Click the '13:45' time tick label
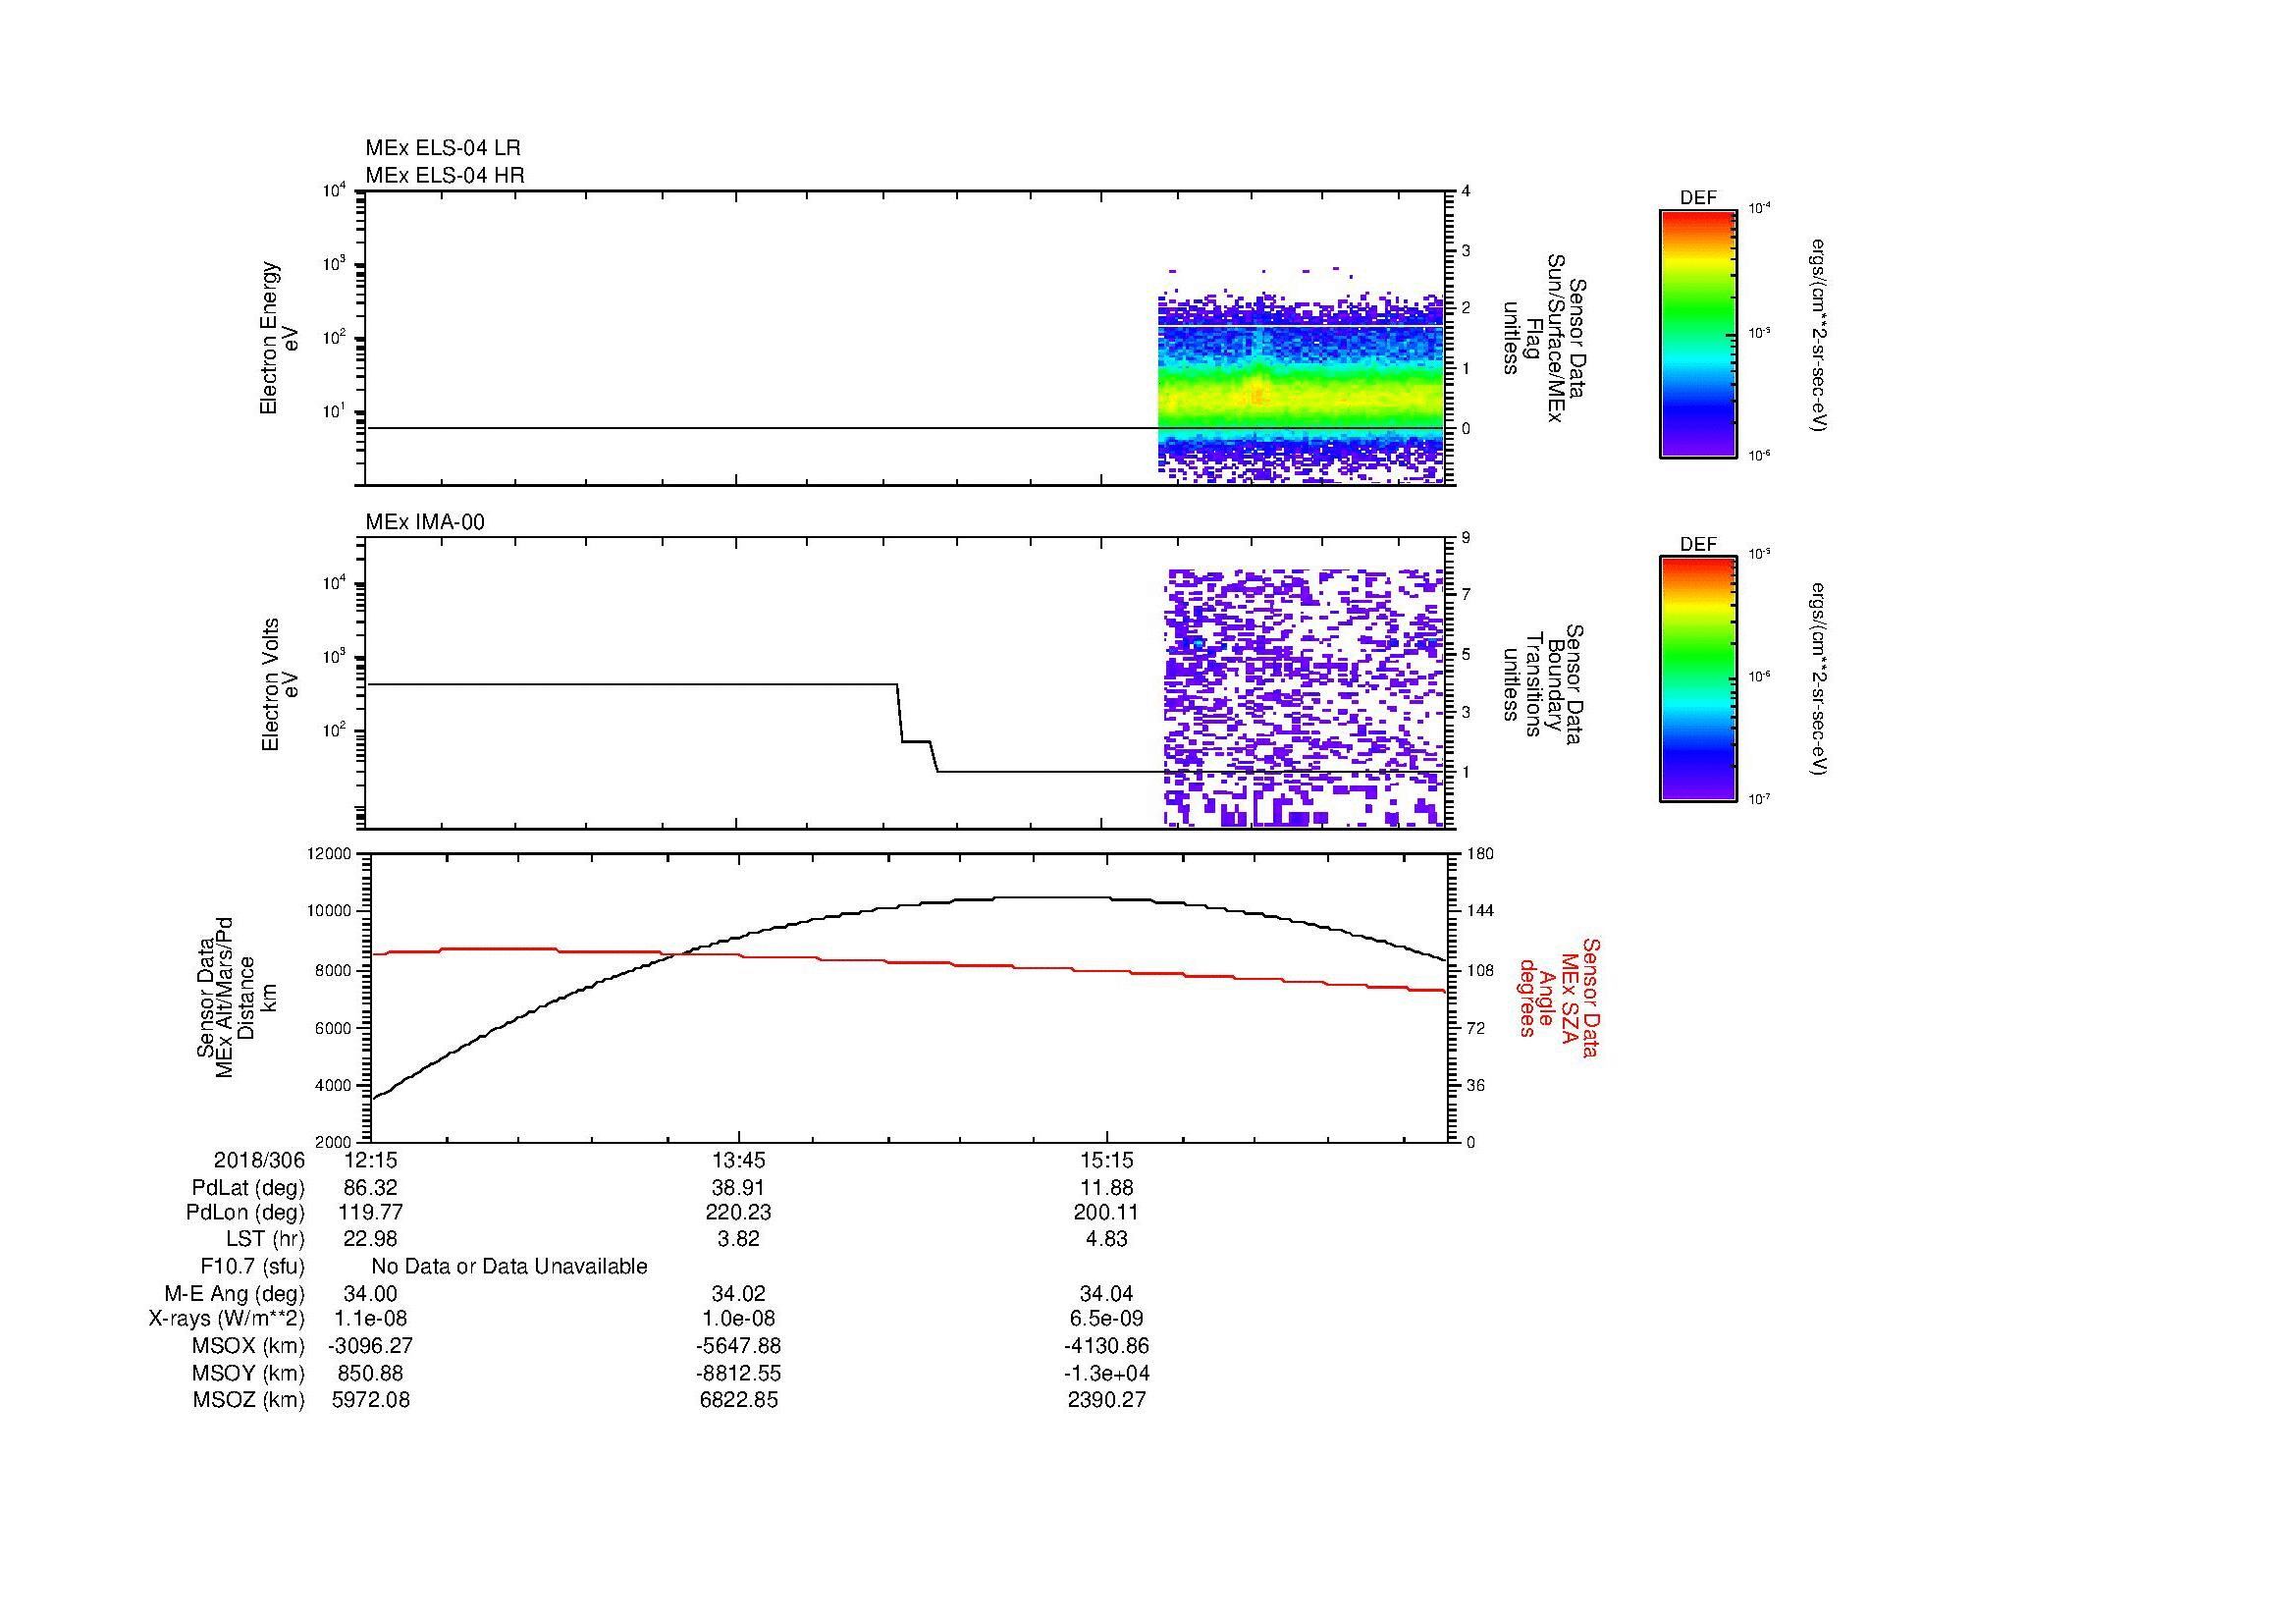This screenshot has height=1623, width=2296. [739, 1160]
